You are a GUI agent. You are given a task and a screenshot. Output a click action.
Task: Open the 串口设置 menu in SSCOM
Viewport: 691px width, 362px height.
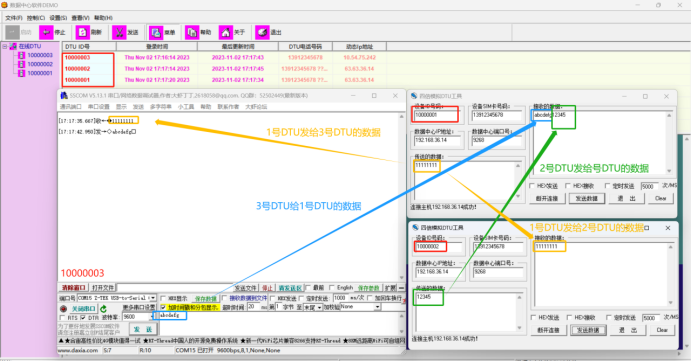click(x=98, y=107)
